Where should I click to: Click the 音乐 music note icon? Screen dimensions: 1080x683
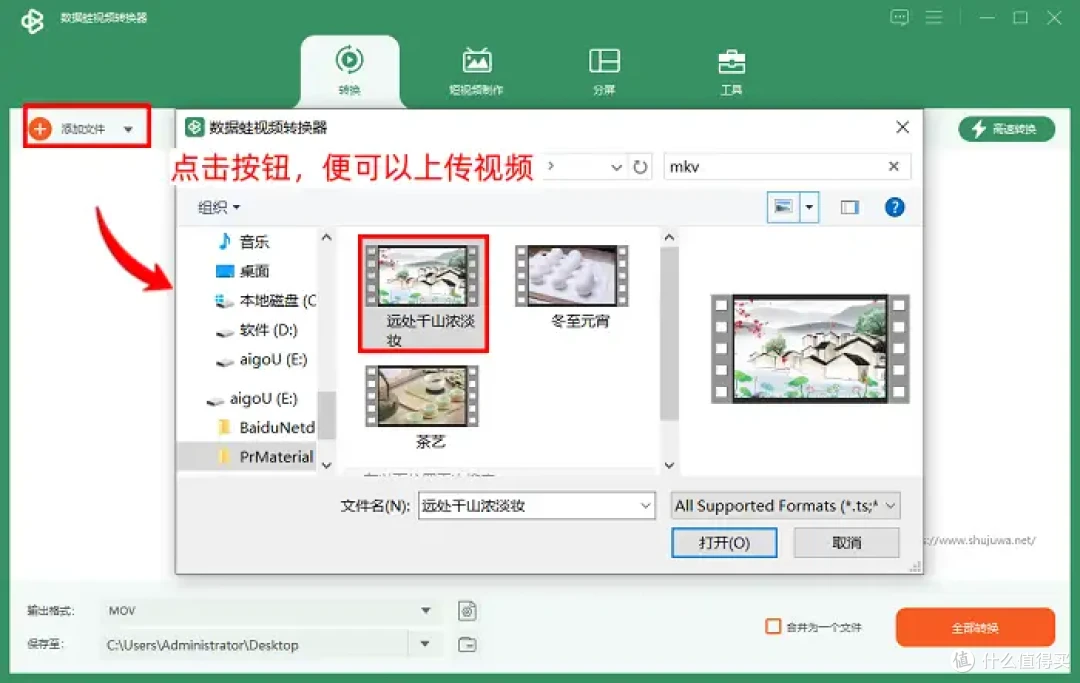[225, 241]
